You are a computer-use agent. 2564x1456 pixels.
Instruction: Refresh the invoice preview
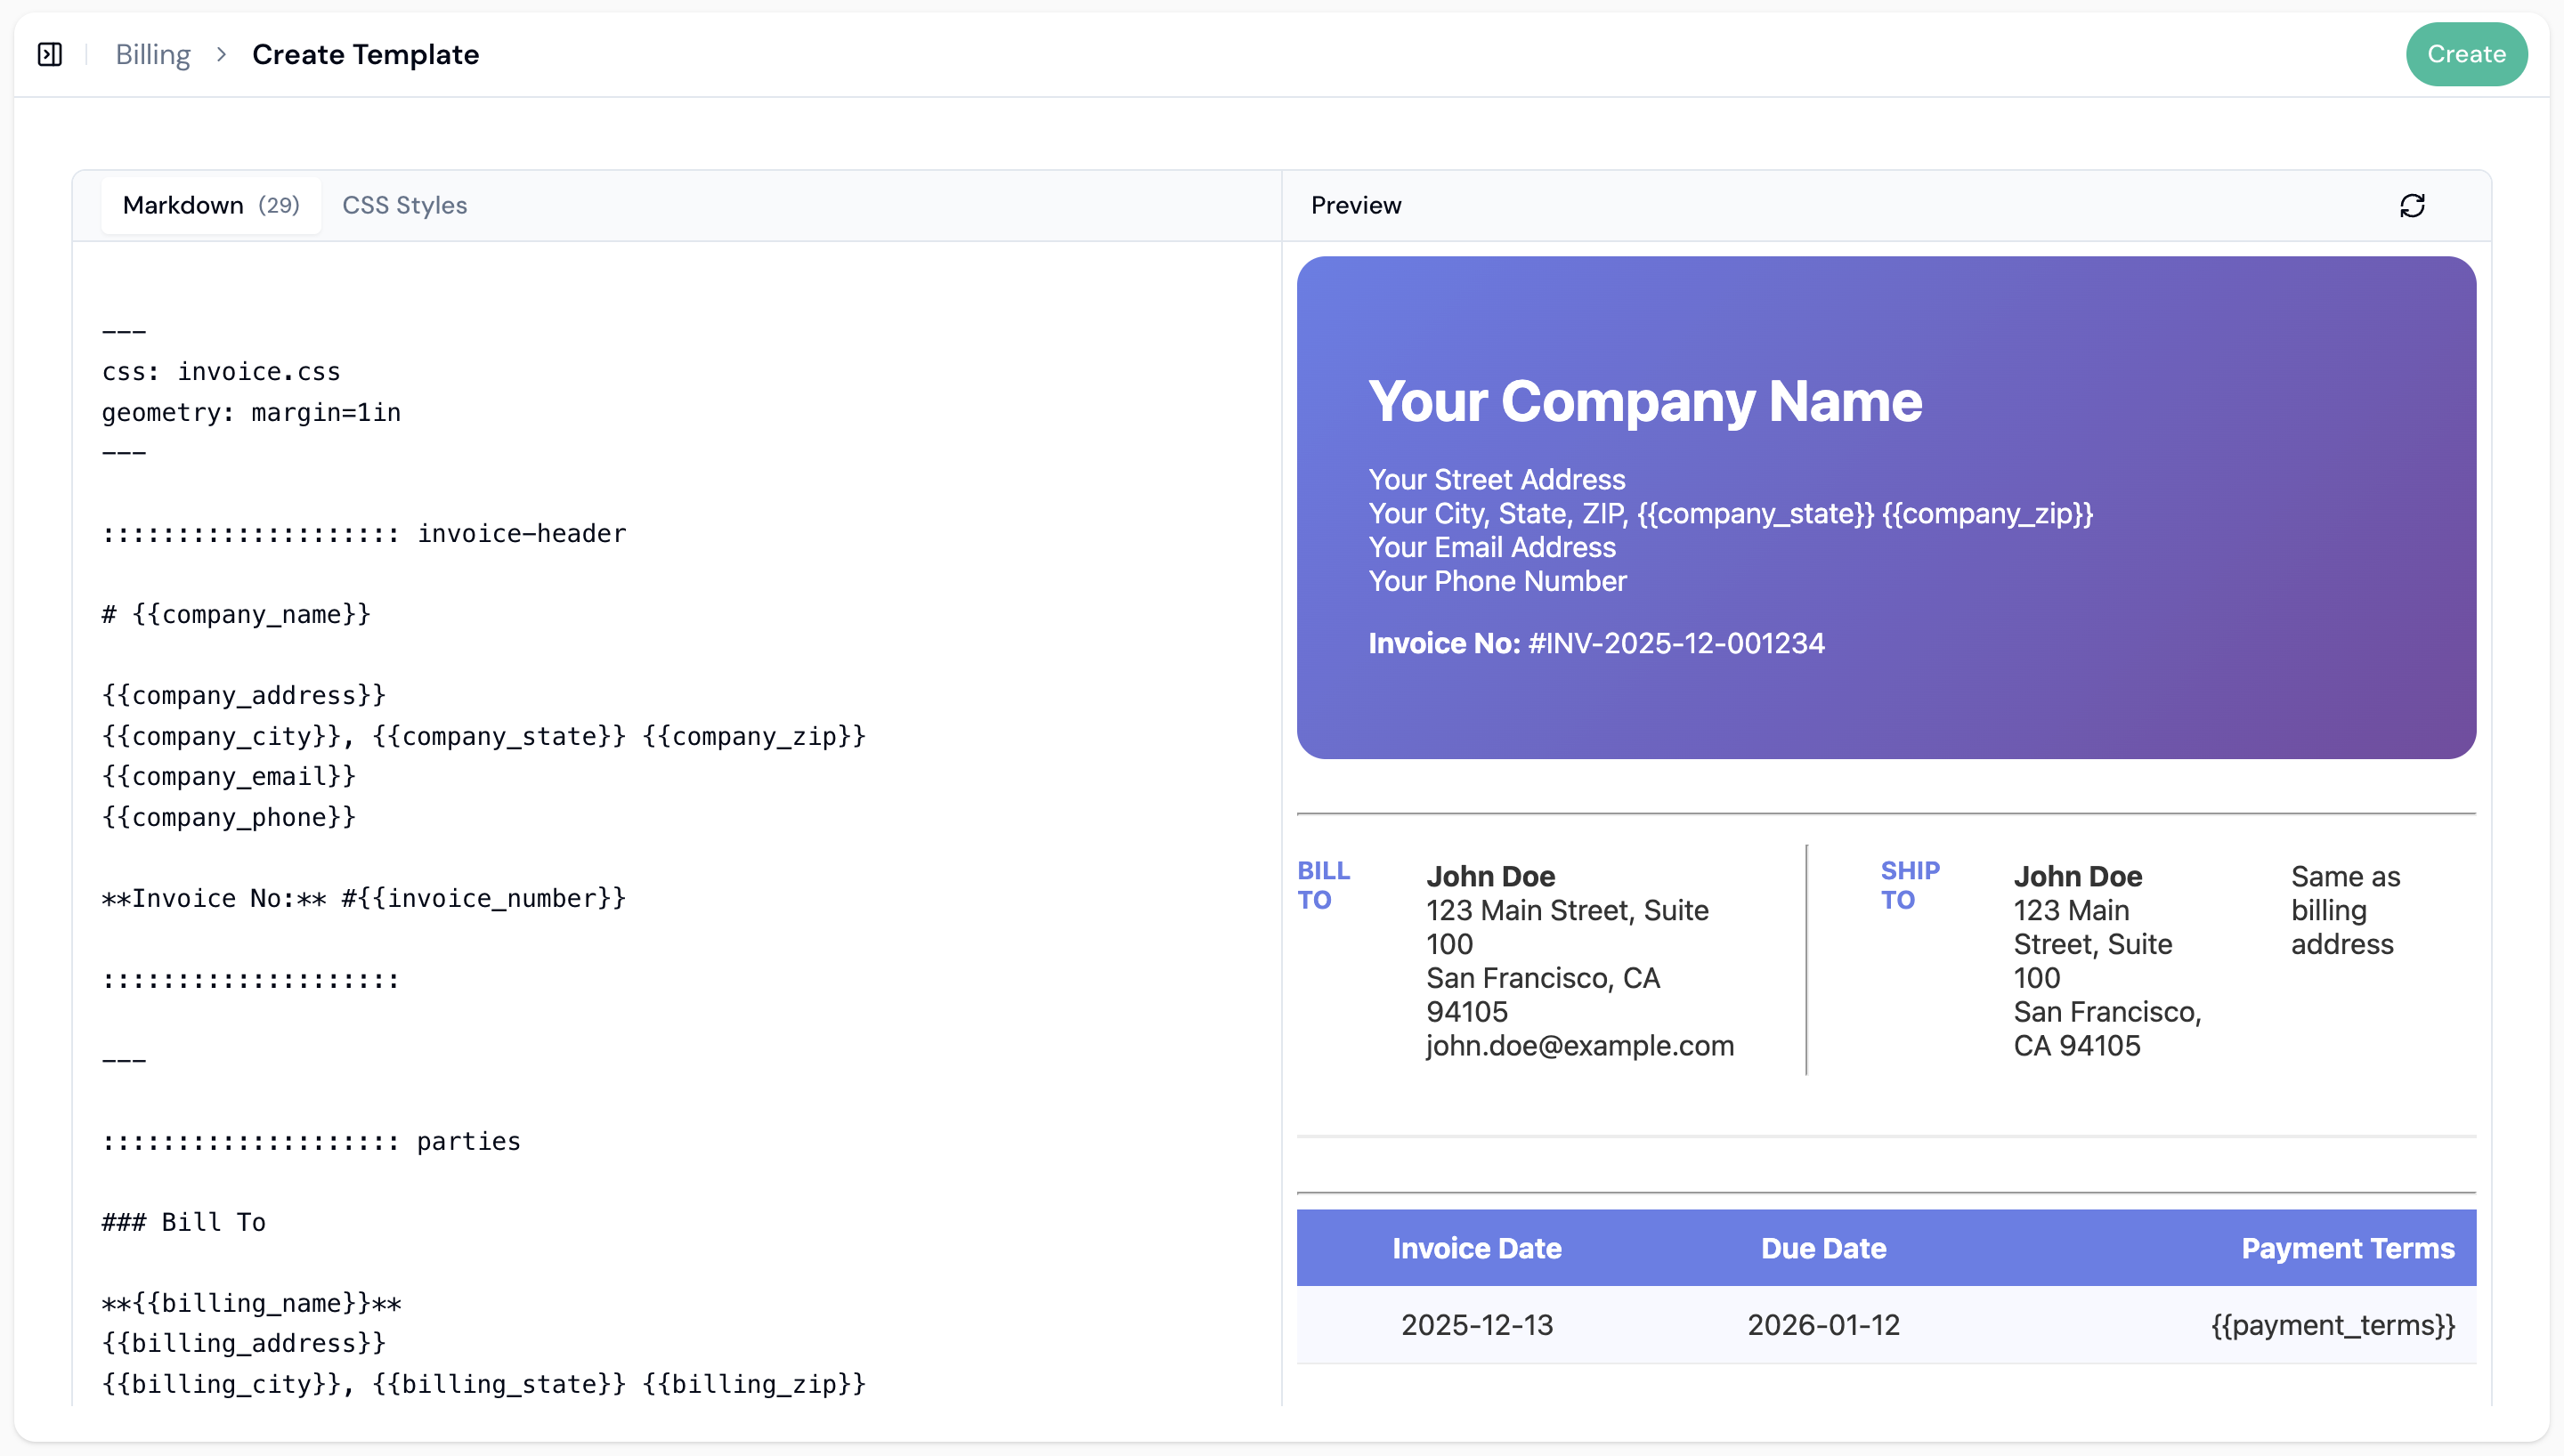coord(2412,205)
